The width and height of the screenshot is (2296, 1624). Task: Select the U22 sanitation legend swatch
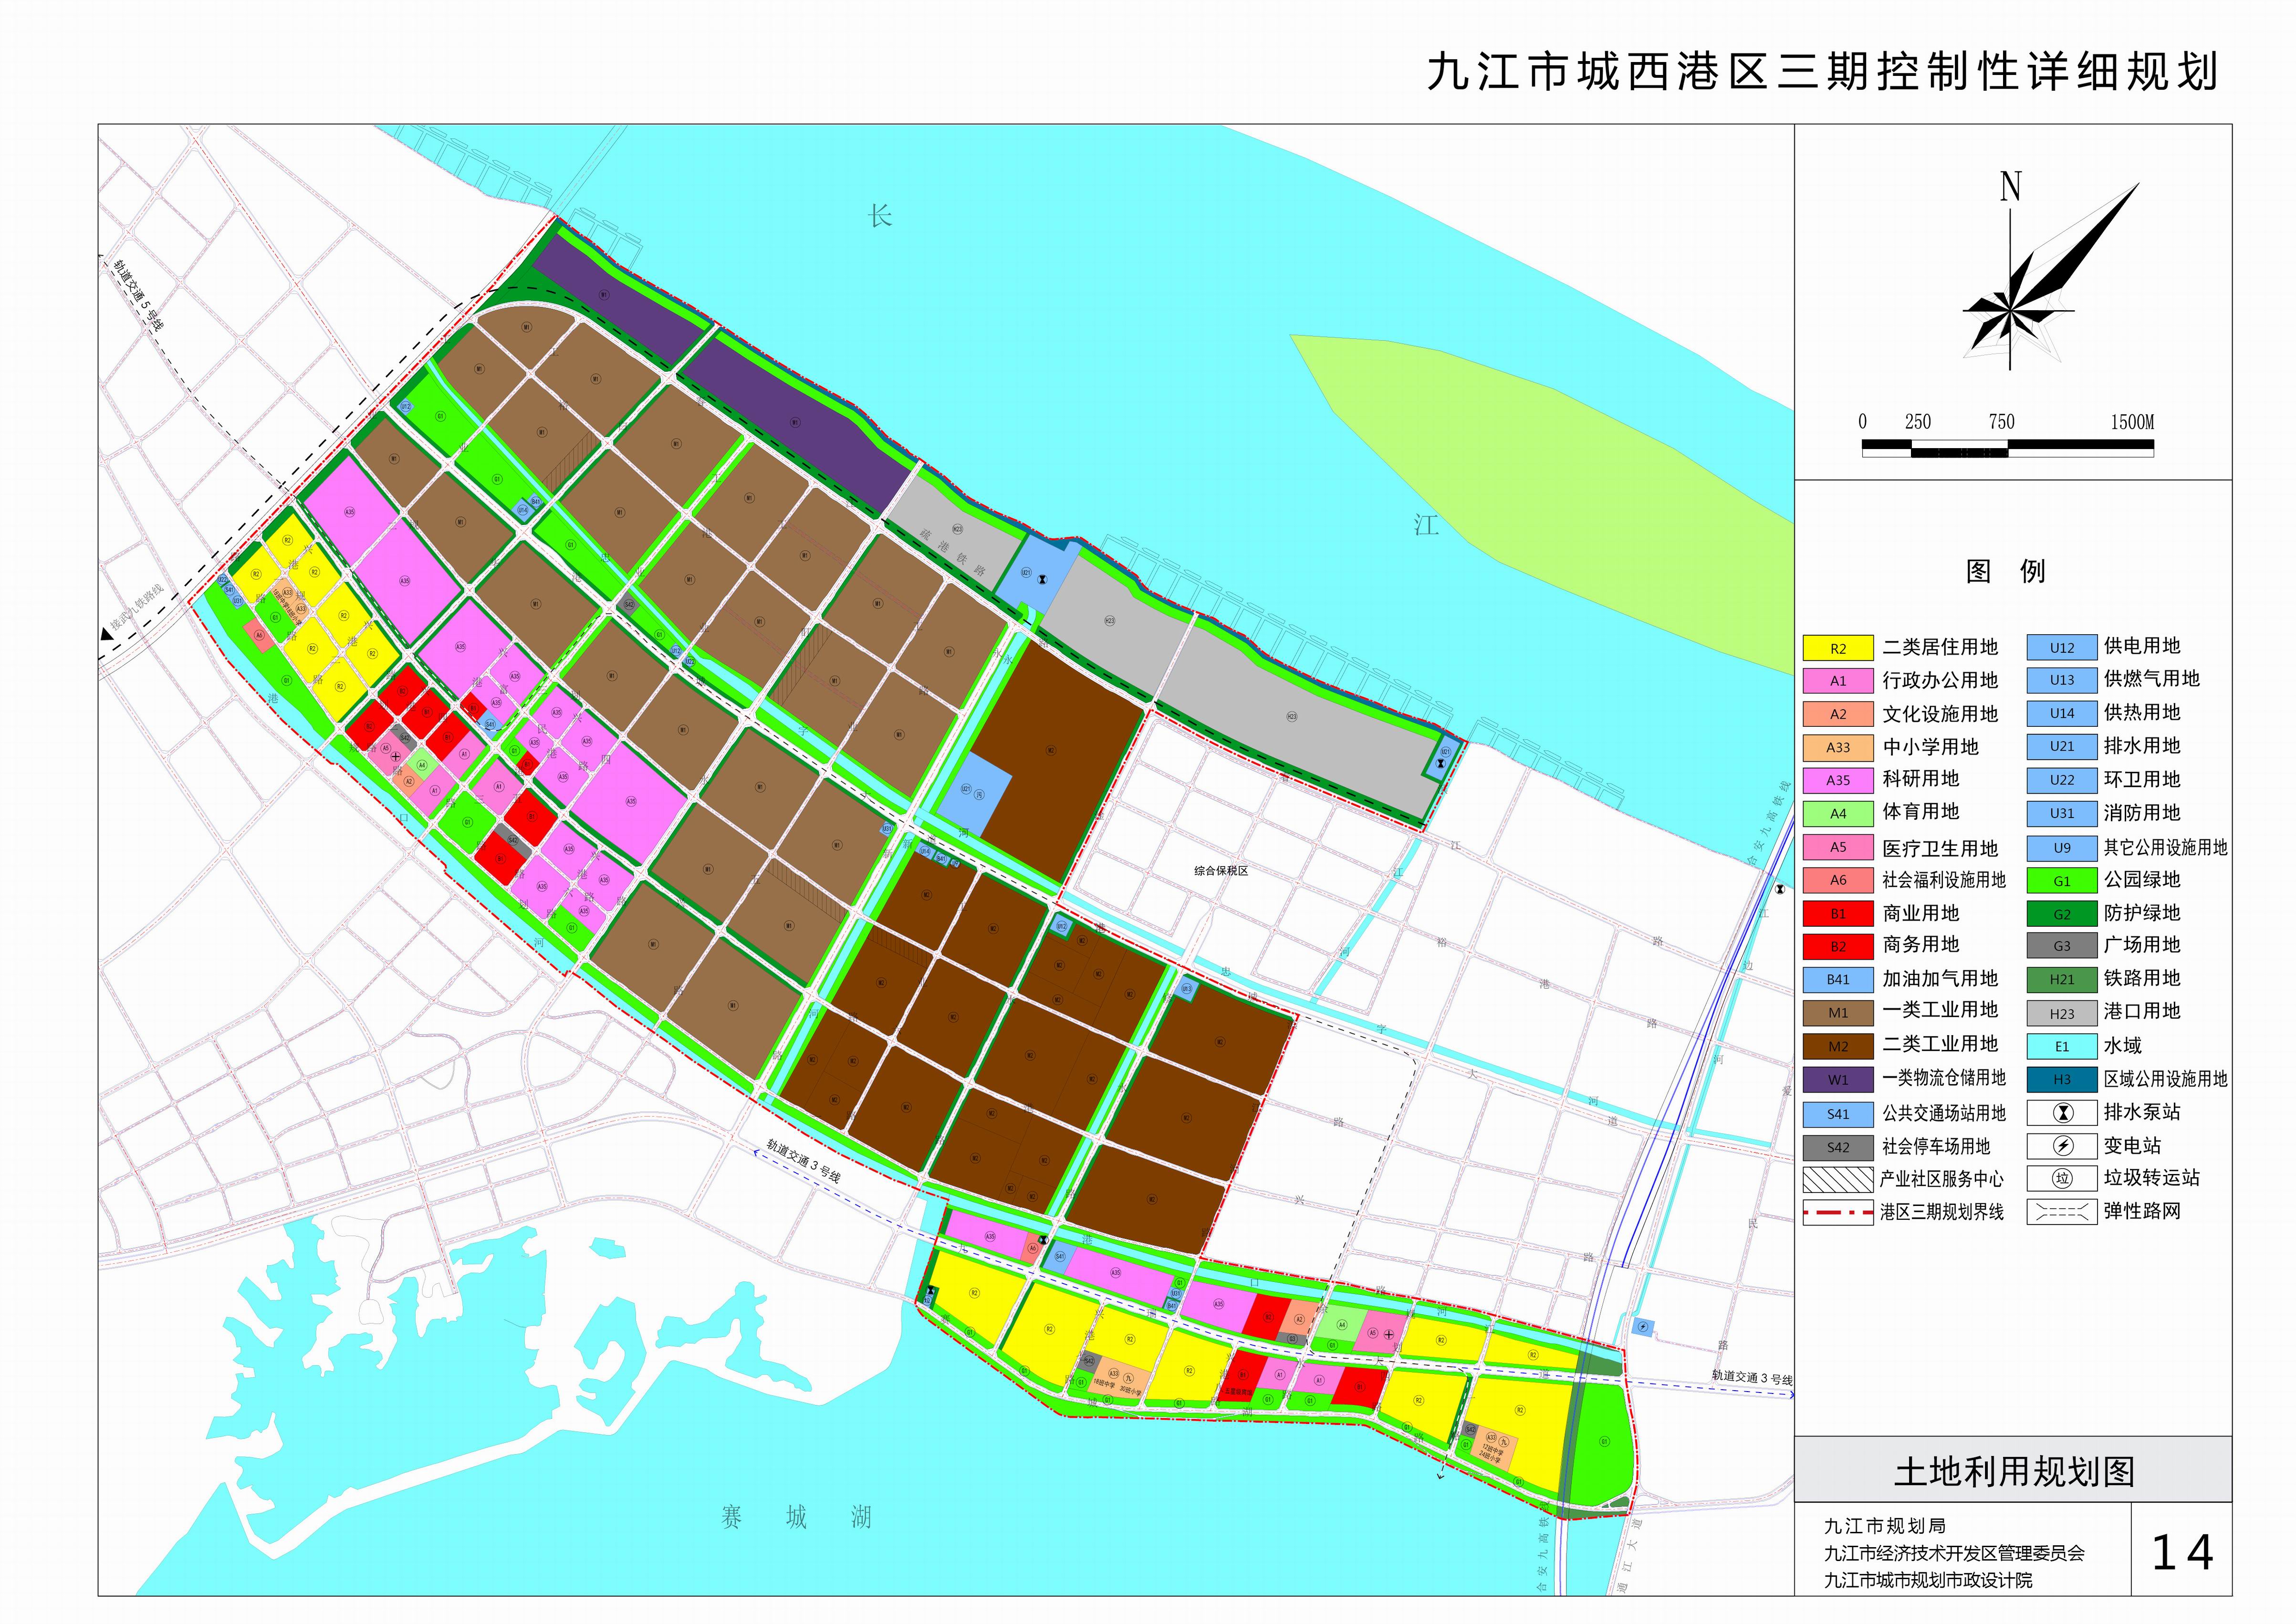pos(2062,780)
